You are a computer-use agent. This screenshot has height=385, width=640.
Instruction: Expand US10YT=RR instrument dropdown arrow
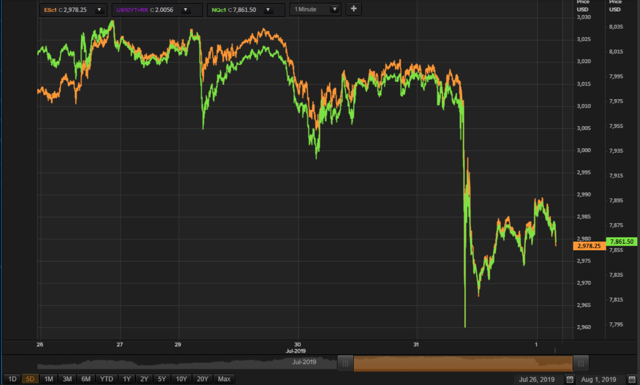click(x=185, y=10)
